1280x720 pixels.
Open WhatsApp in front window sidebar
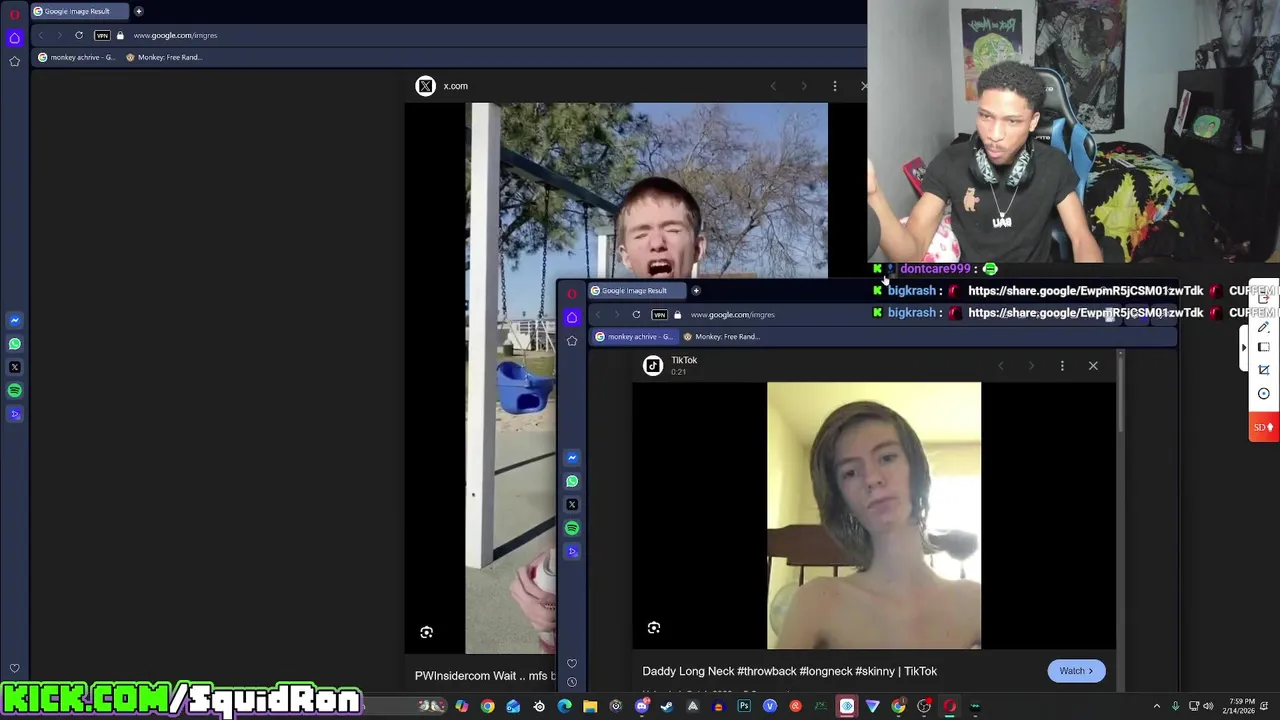(572, 481)
